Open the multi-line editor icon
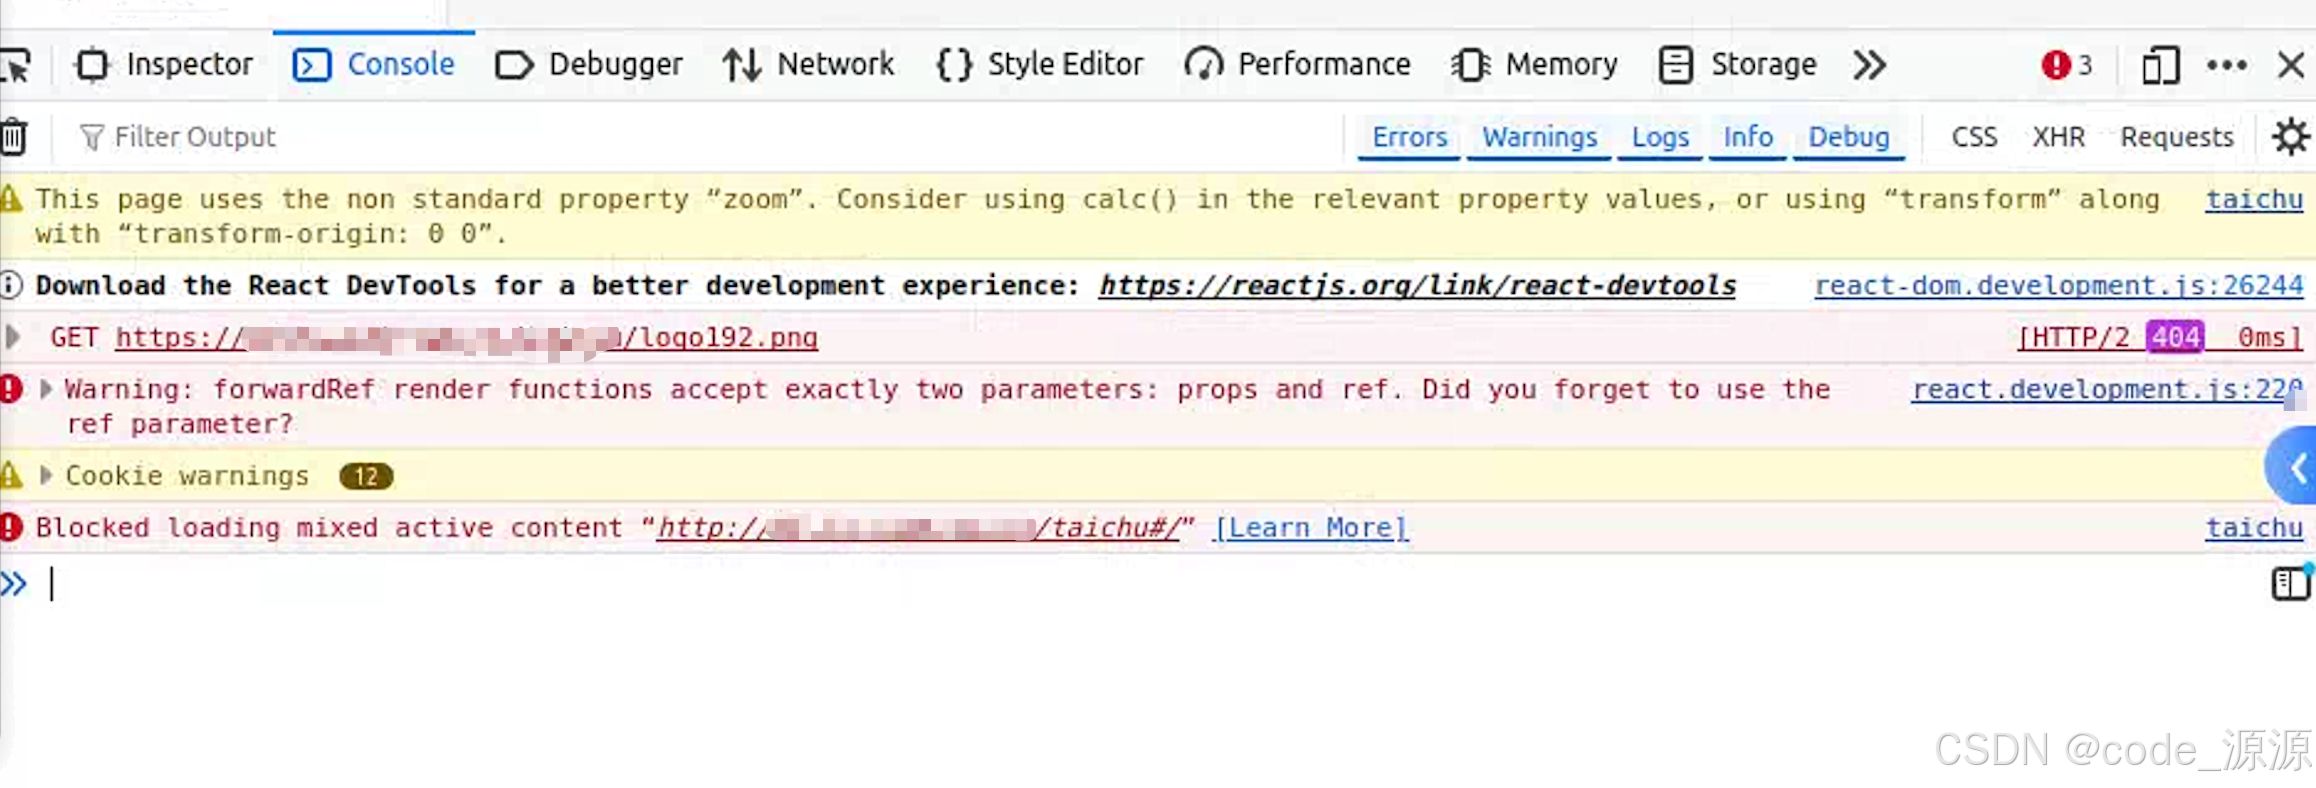This screenshot has width=2316, height=788. (2289, 584)
